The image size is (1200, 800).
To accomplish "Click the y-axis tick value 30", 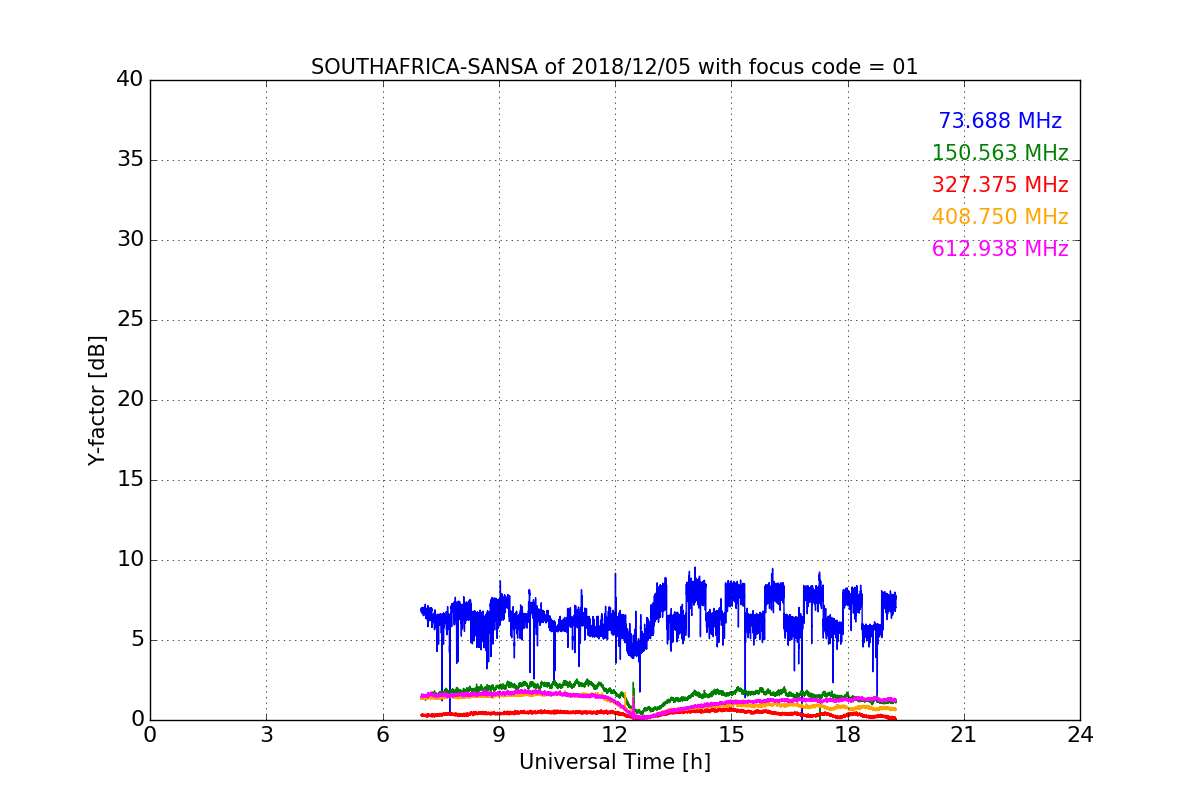I will coord(130,240).
